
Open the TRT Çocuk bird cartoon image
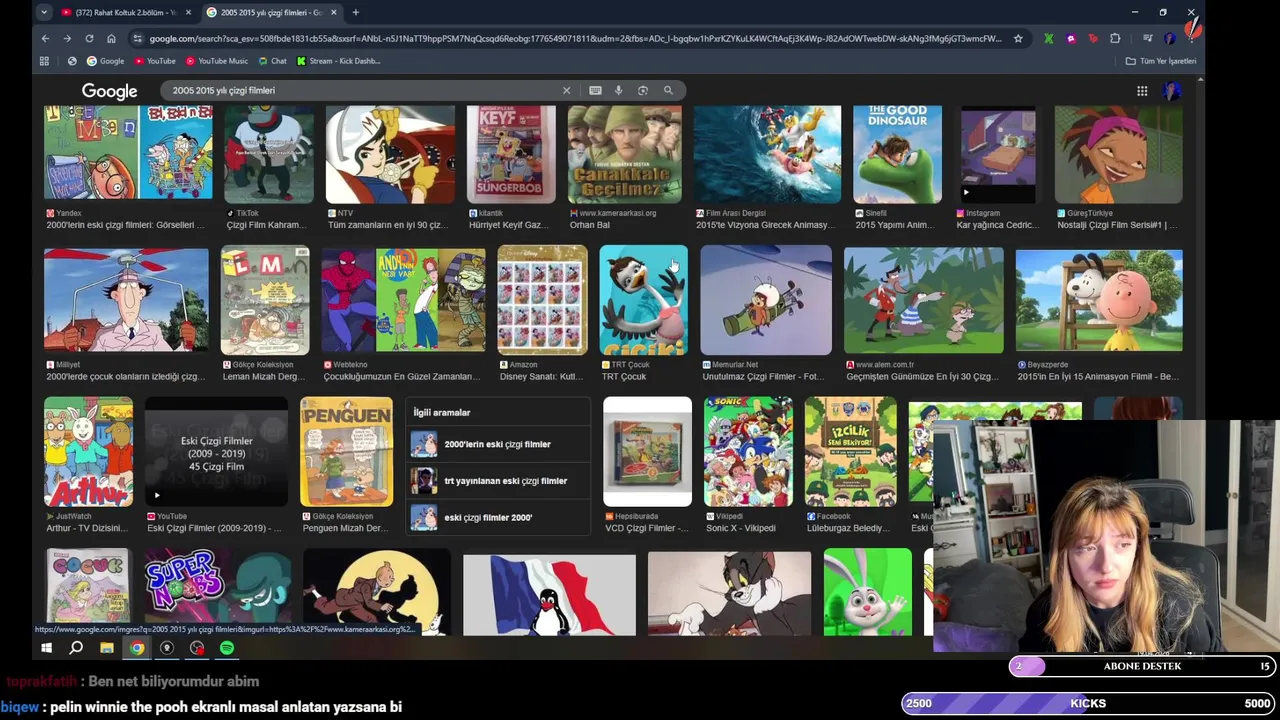point(643,300)
